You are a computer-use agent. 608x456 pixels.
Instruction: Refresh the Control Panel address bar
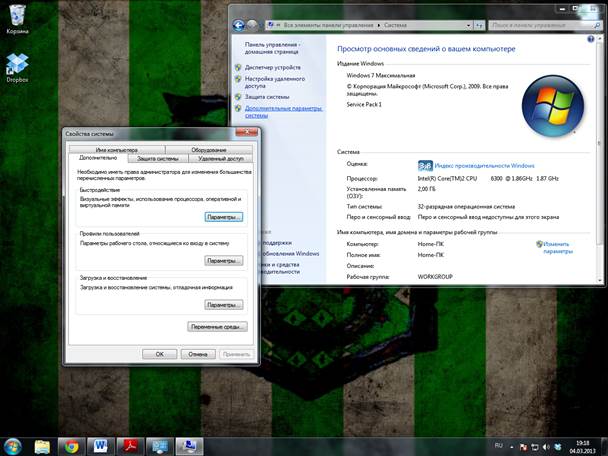tap(480, 26)
